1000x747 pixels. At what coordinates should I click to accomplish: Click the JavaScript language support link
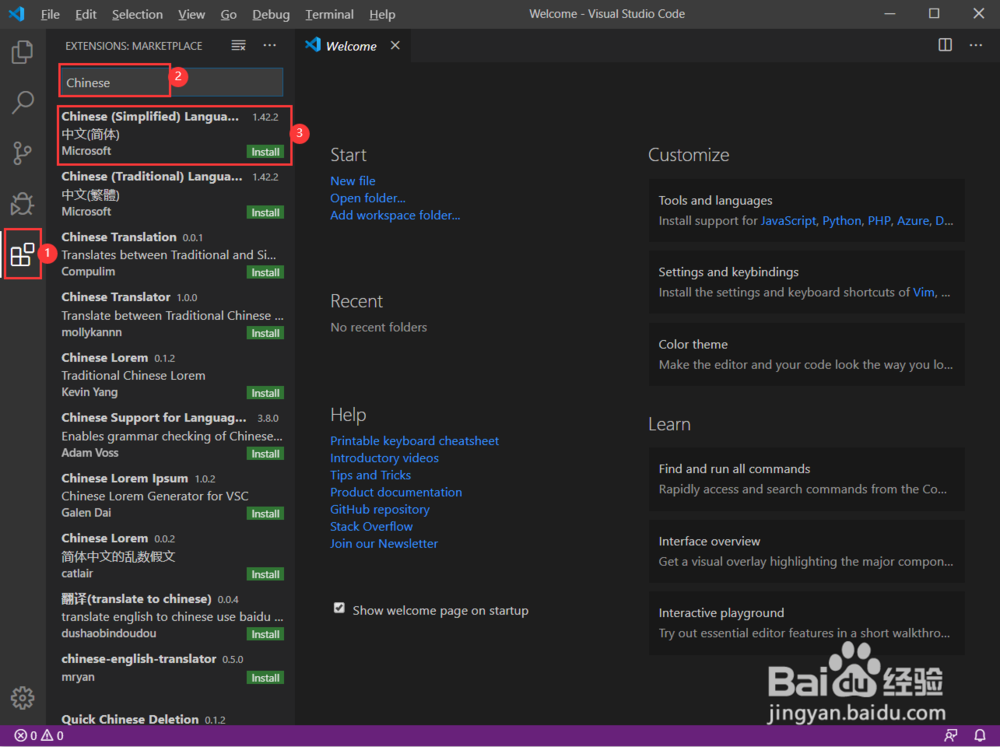[788, 221]
